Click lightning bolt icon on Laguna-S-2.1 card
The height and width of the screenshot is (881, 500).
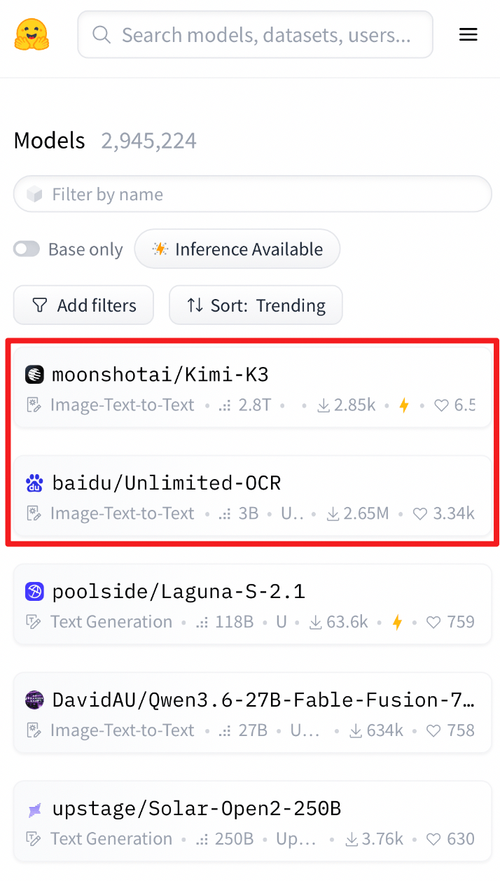coord(397,622)
